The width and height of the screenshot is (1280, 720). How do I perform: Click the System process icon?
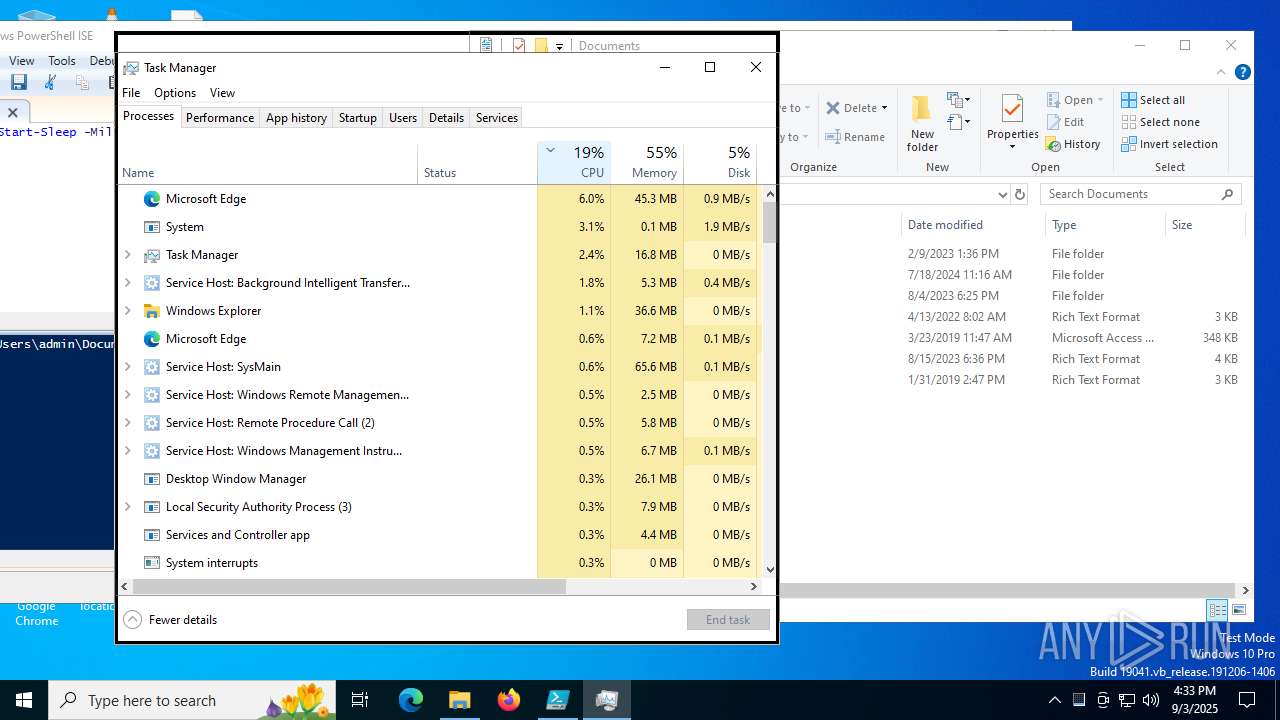tap(152, 227)
